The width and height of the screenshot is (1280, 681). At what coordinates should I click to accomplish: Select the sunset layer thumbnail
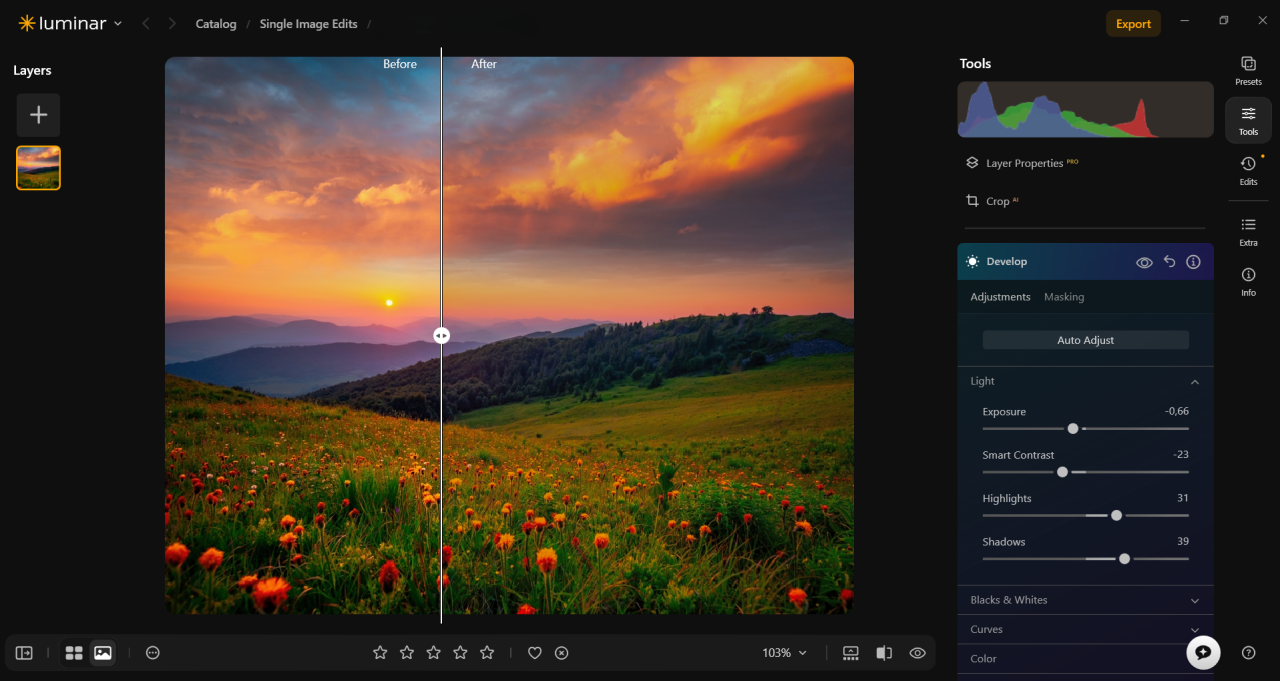(38, 168)
